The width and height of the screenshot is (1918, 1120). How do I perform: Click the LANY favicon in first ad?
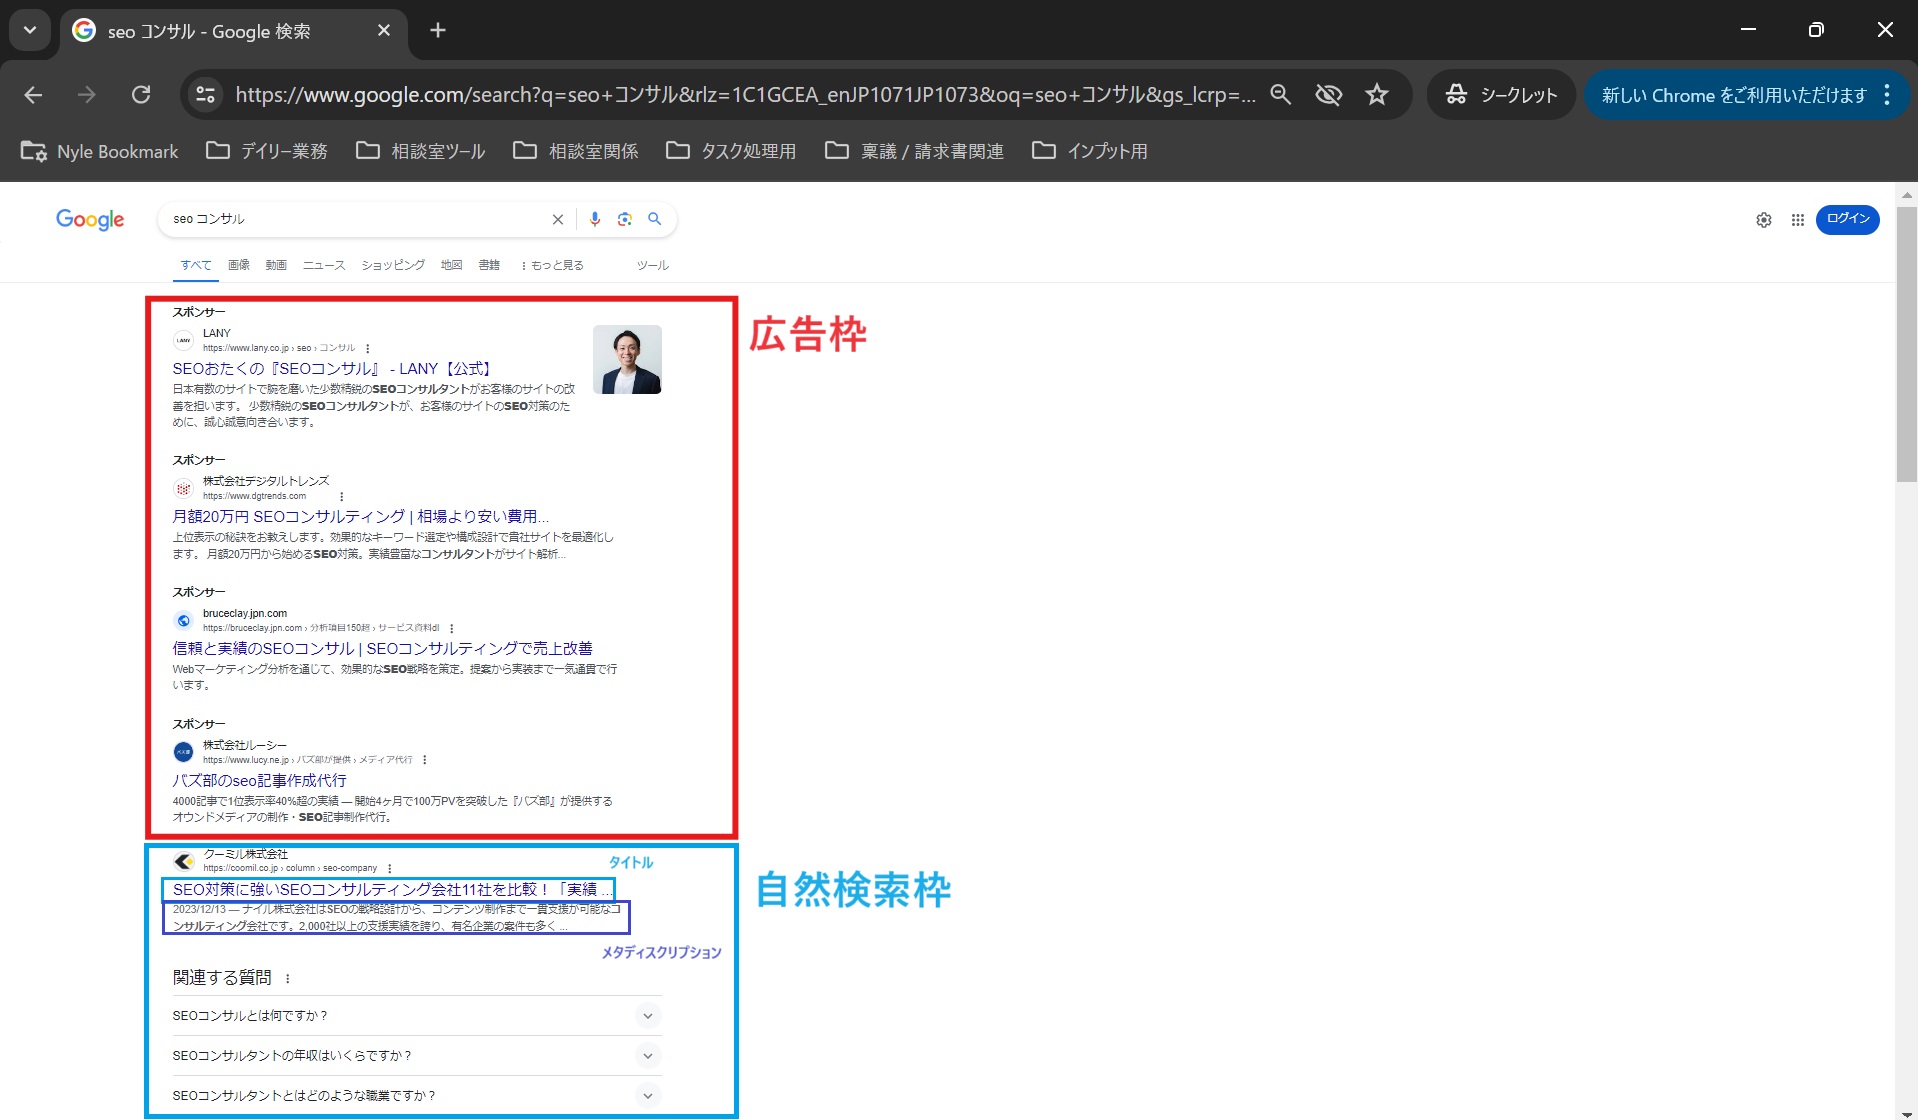[x=183, y=340]
